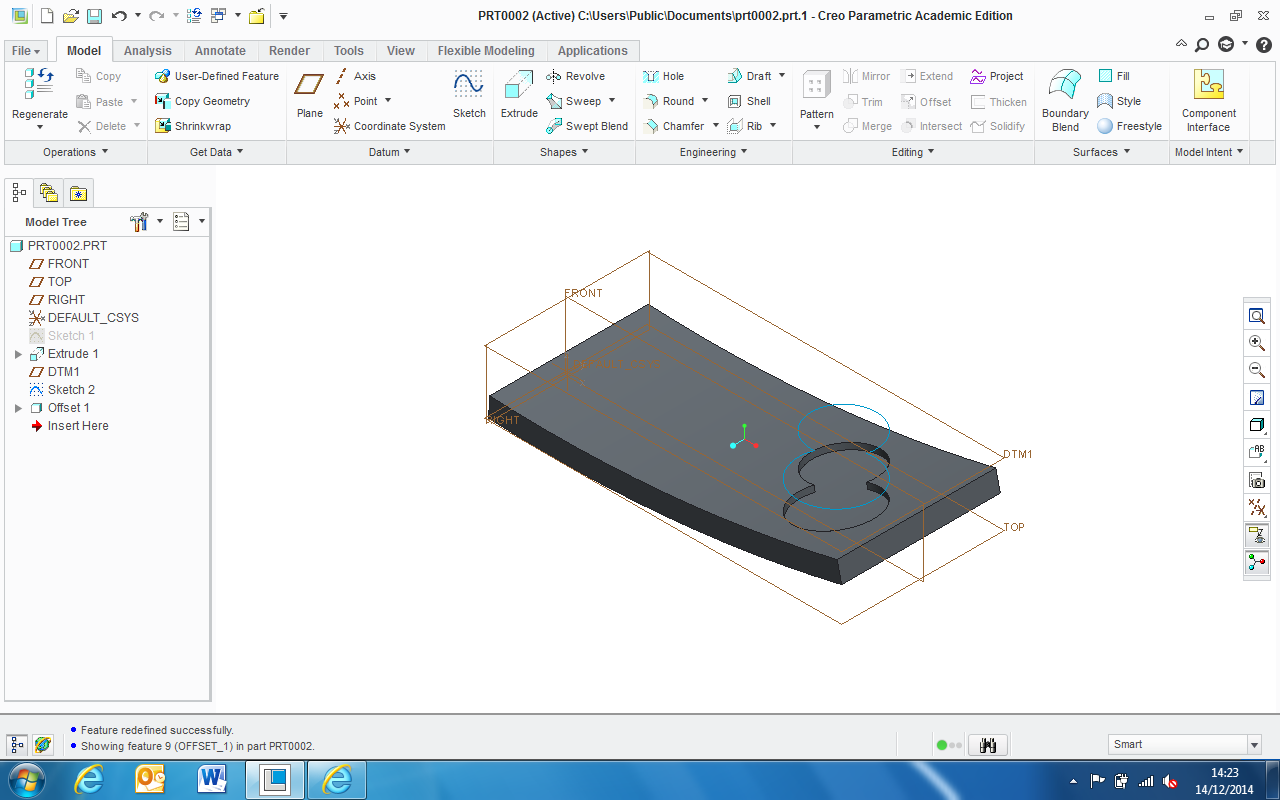Screen dimensions: 1280x800
Task: Select the Project tool
Action: (x=997, y=76)
